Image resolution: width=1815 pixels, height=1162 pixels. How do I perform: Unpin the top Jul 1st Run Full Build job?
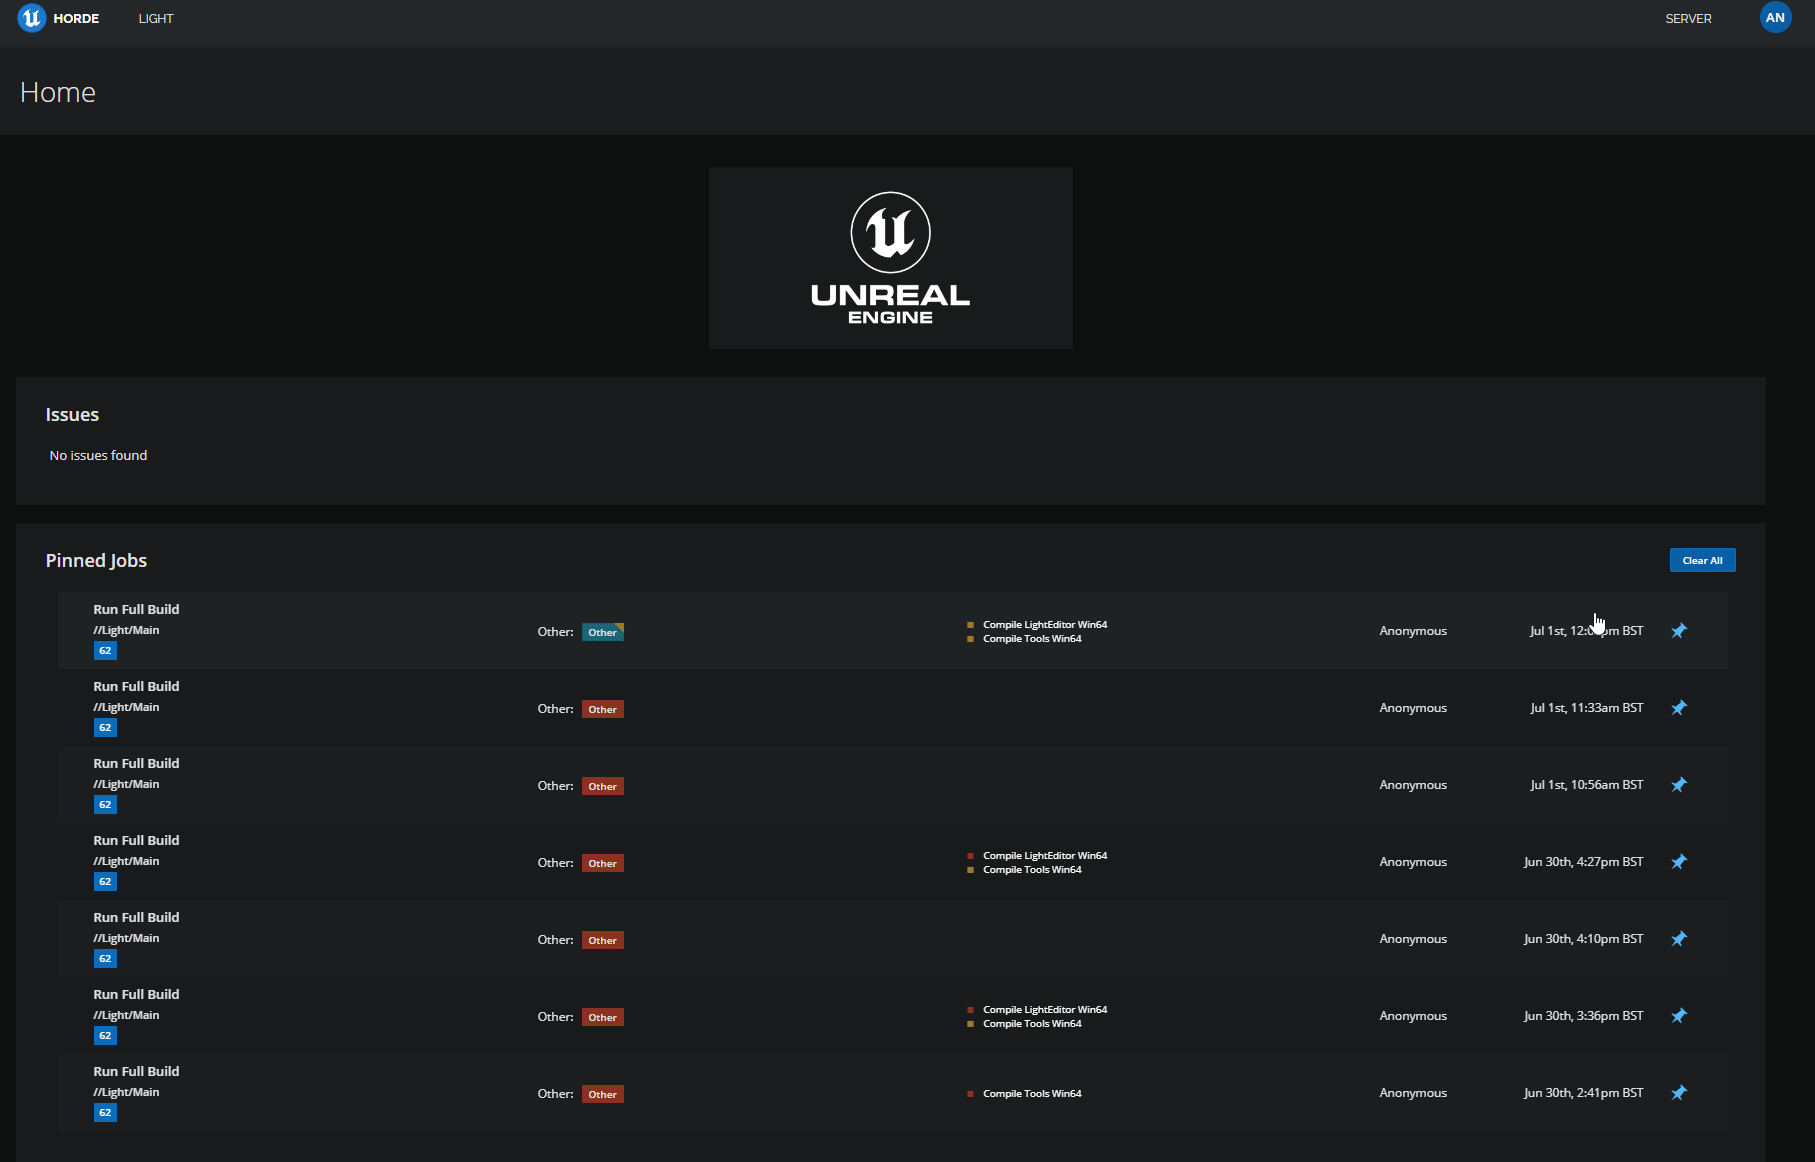click(1678, 631)
